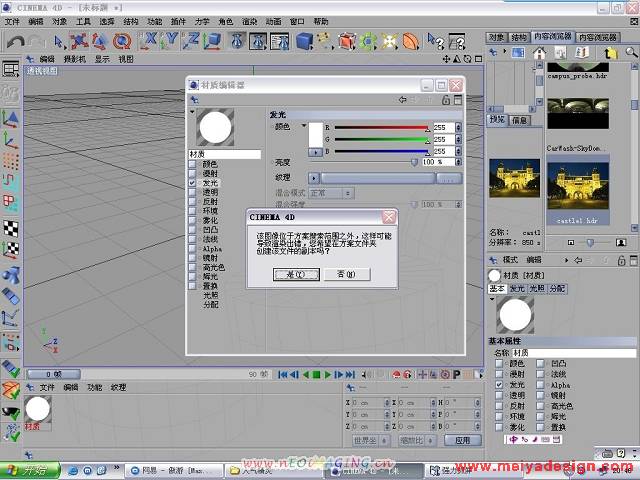
Task: Switch to the 对象 tab
Action: click(x=497, y=37)
